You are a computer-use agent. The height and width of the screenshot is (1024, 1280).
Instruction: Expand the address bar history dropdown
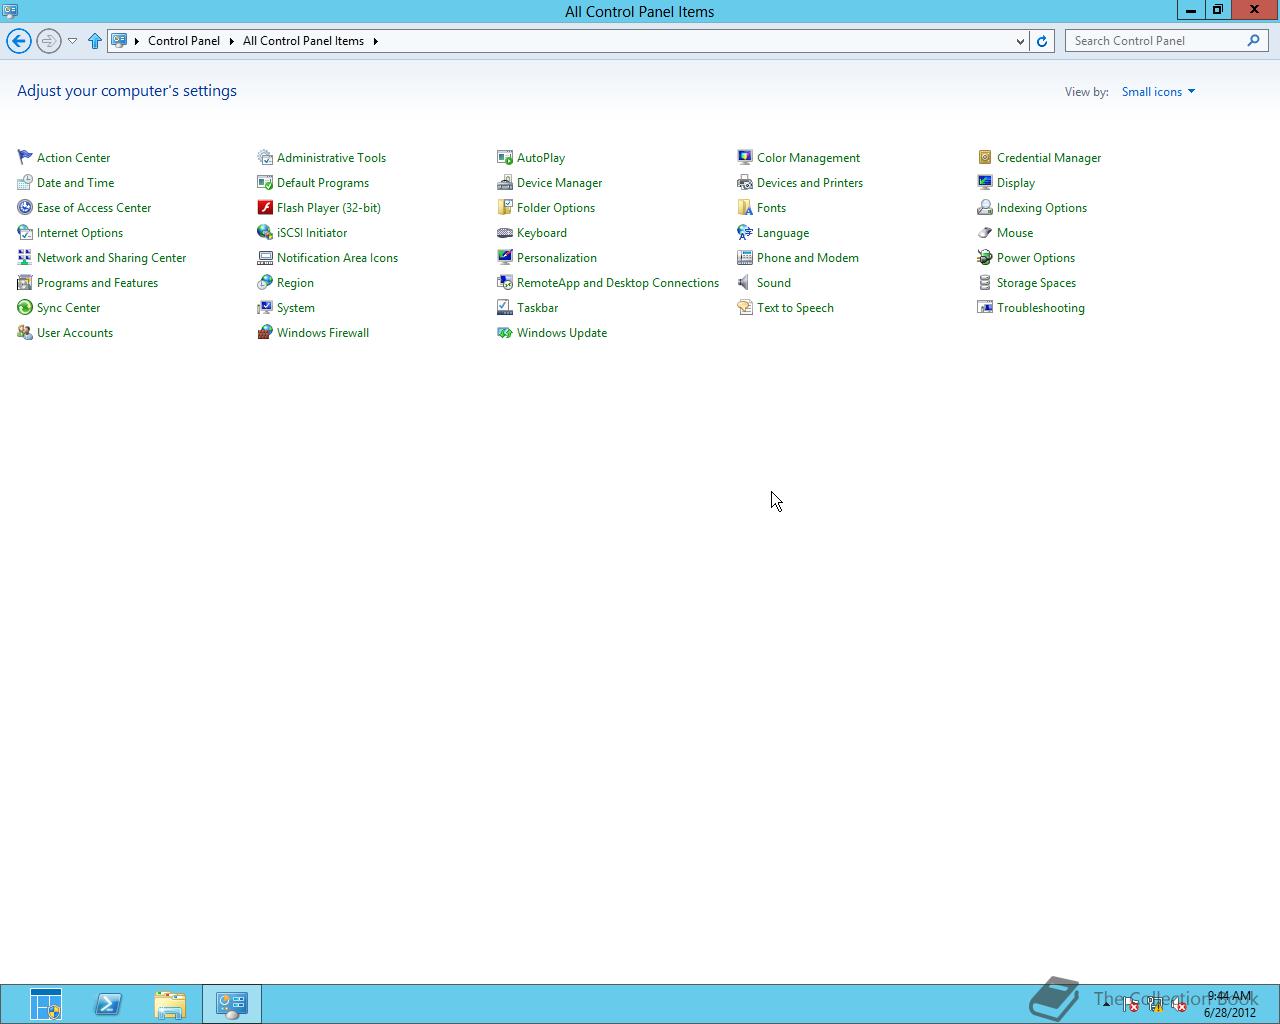click(1020, 41)
